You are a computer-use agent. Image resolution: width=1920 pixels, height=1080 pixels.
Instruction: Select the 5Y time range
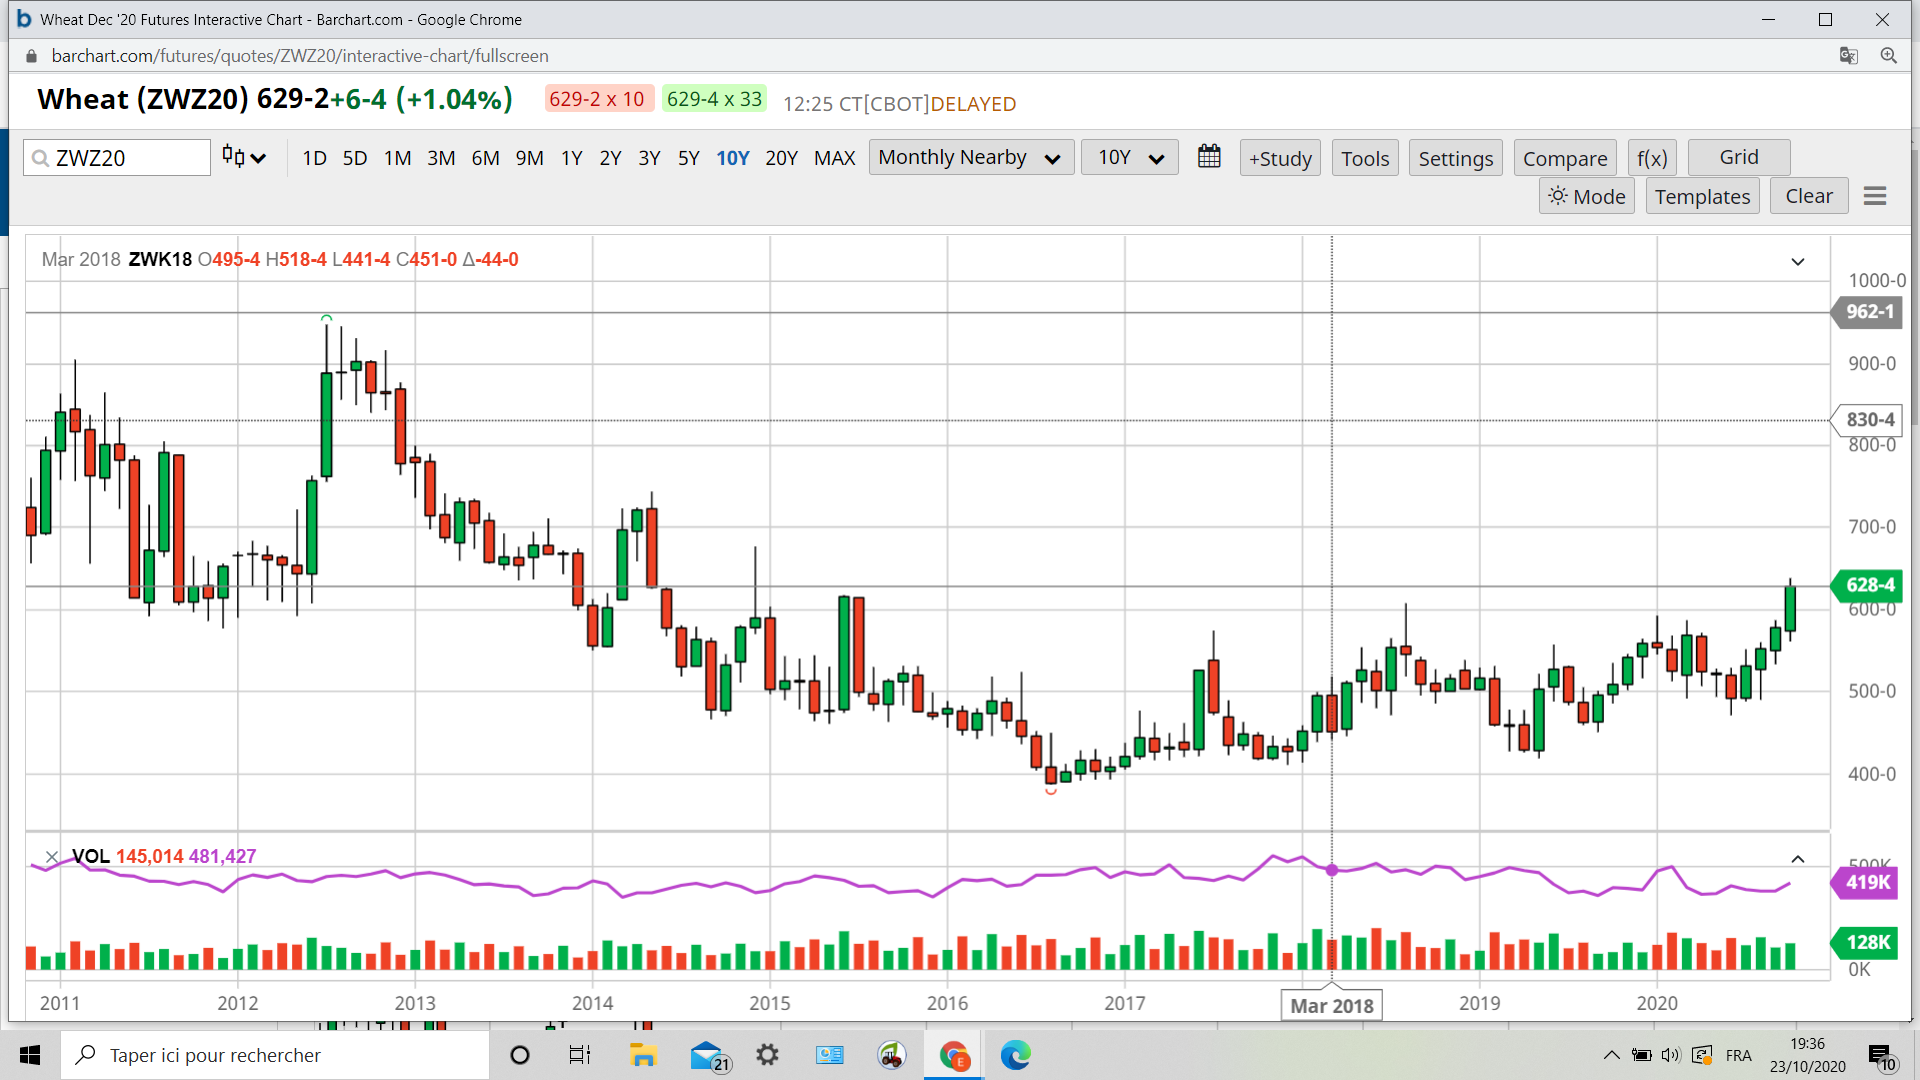pyautogui.click(x=688, y=158)
